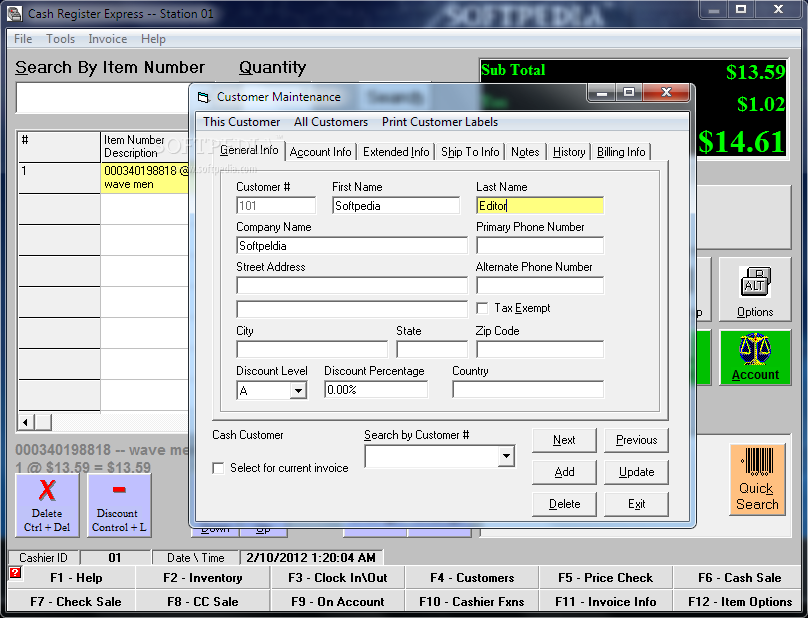The height and width of the screenshot is (618, 808).
Task: Exit the Customer Maintenance dialog
Action: [636, 504]
